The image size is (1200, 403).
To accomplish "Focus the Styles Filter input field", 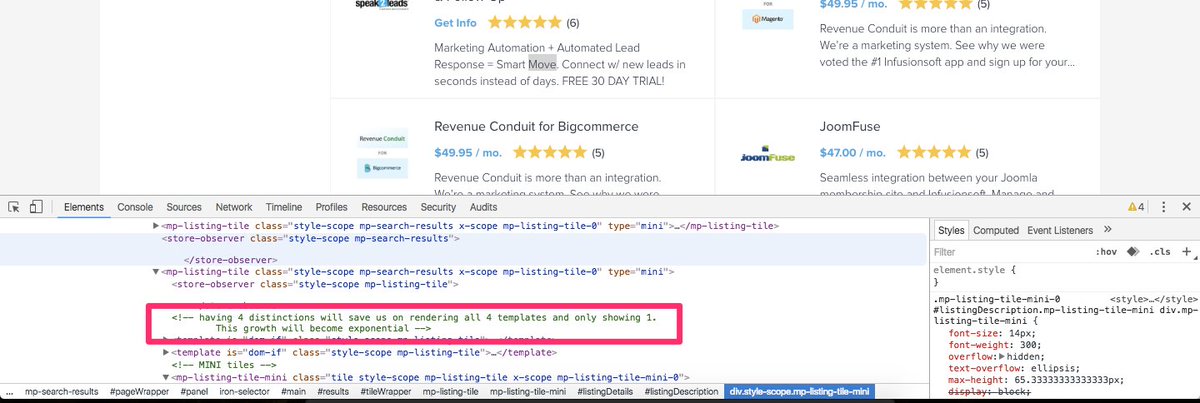I will [1010, 252].
